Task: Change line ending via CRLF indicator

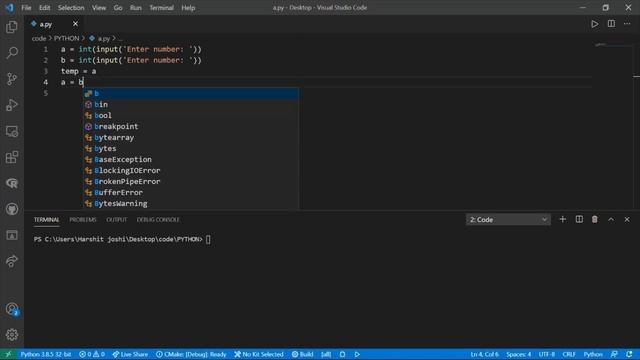Action: pos(569,354)
